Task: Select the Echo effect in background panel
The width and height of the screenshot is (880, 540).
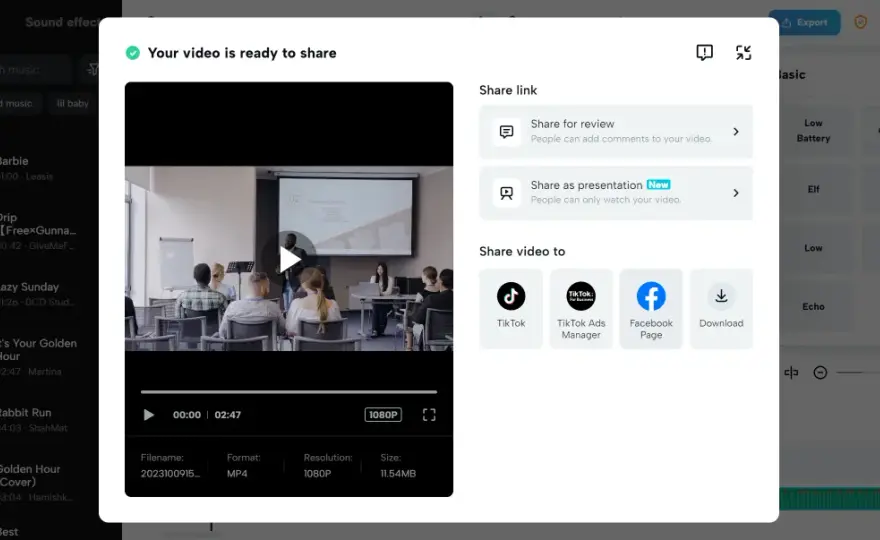Action: pos(813,306)
